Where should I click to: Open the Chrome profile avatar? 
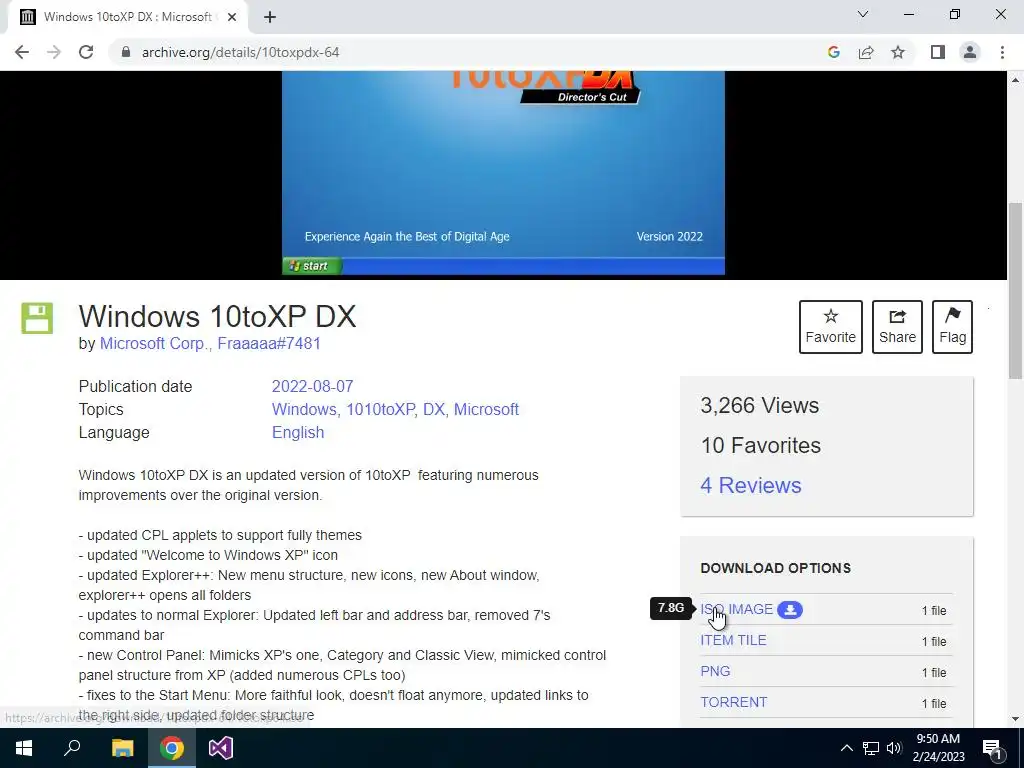pos(970,52)
